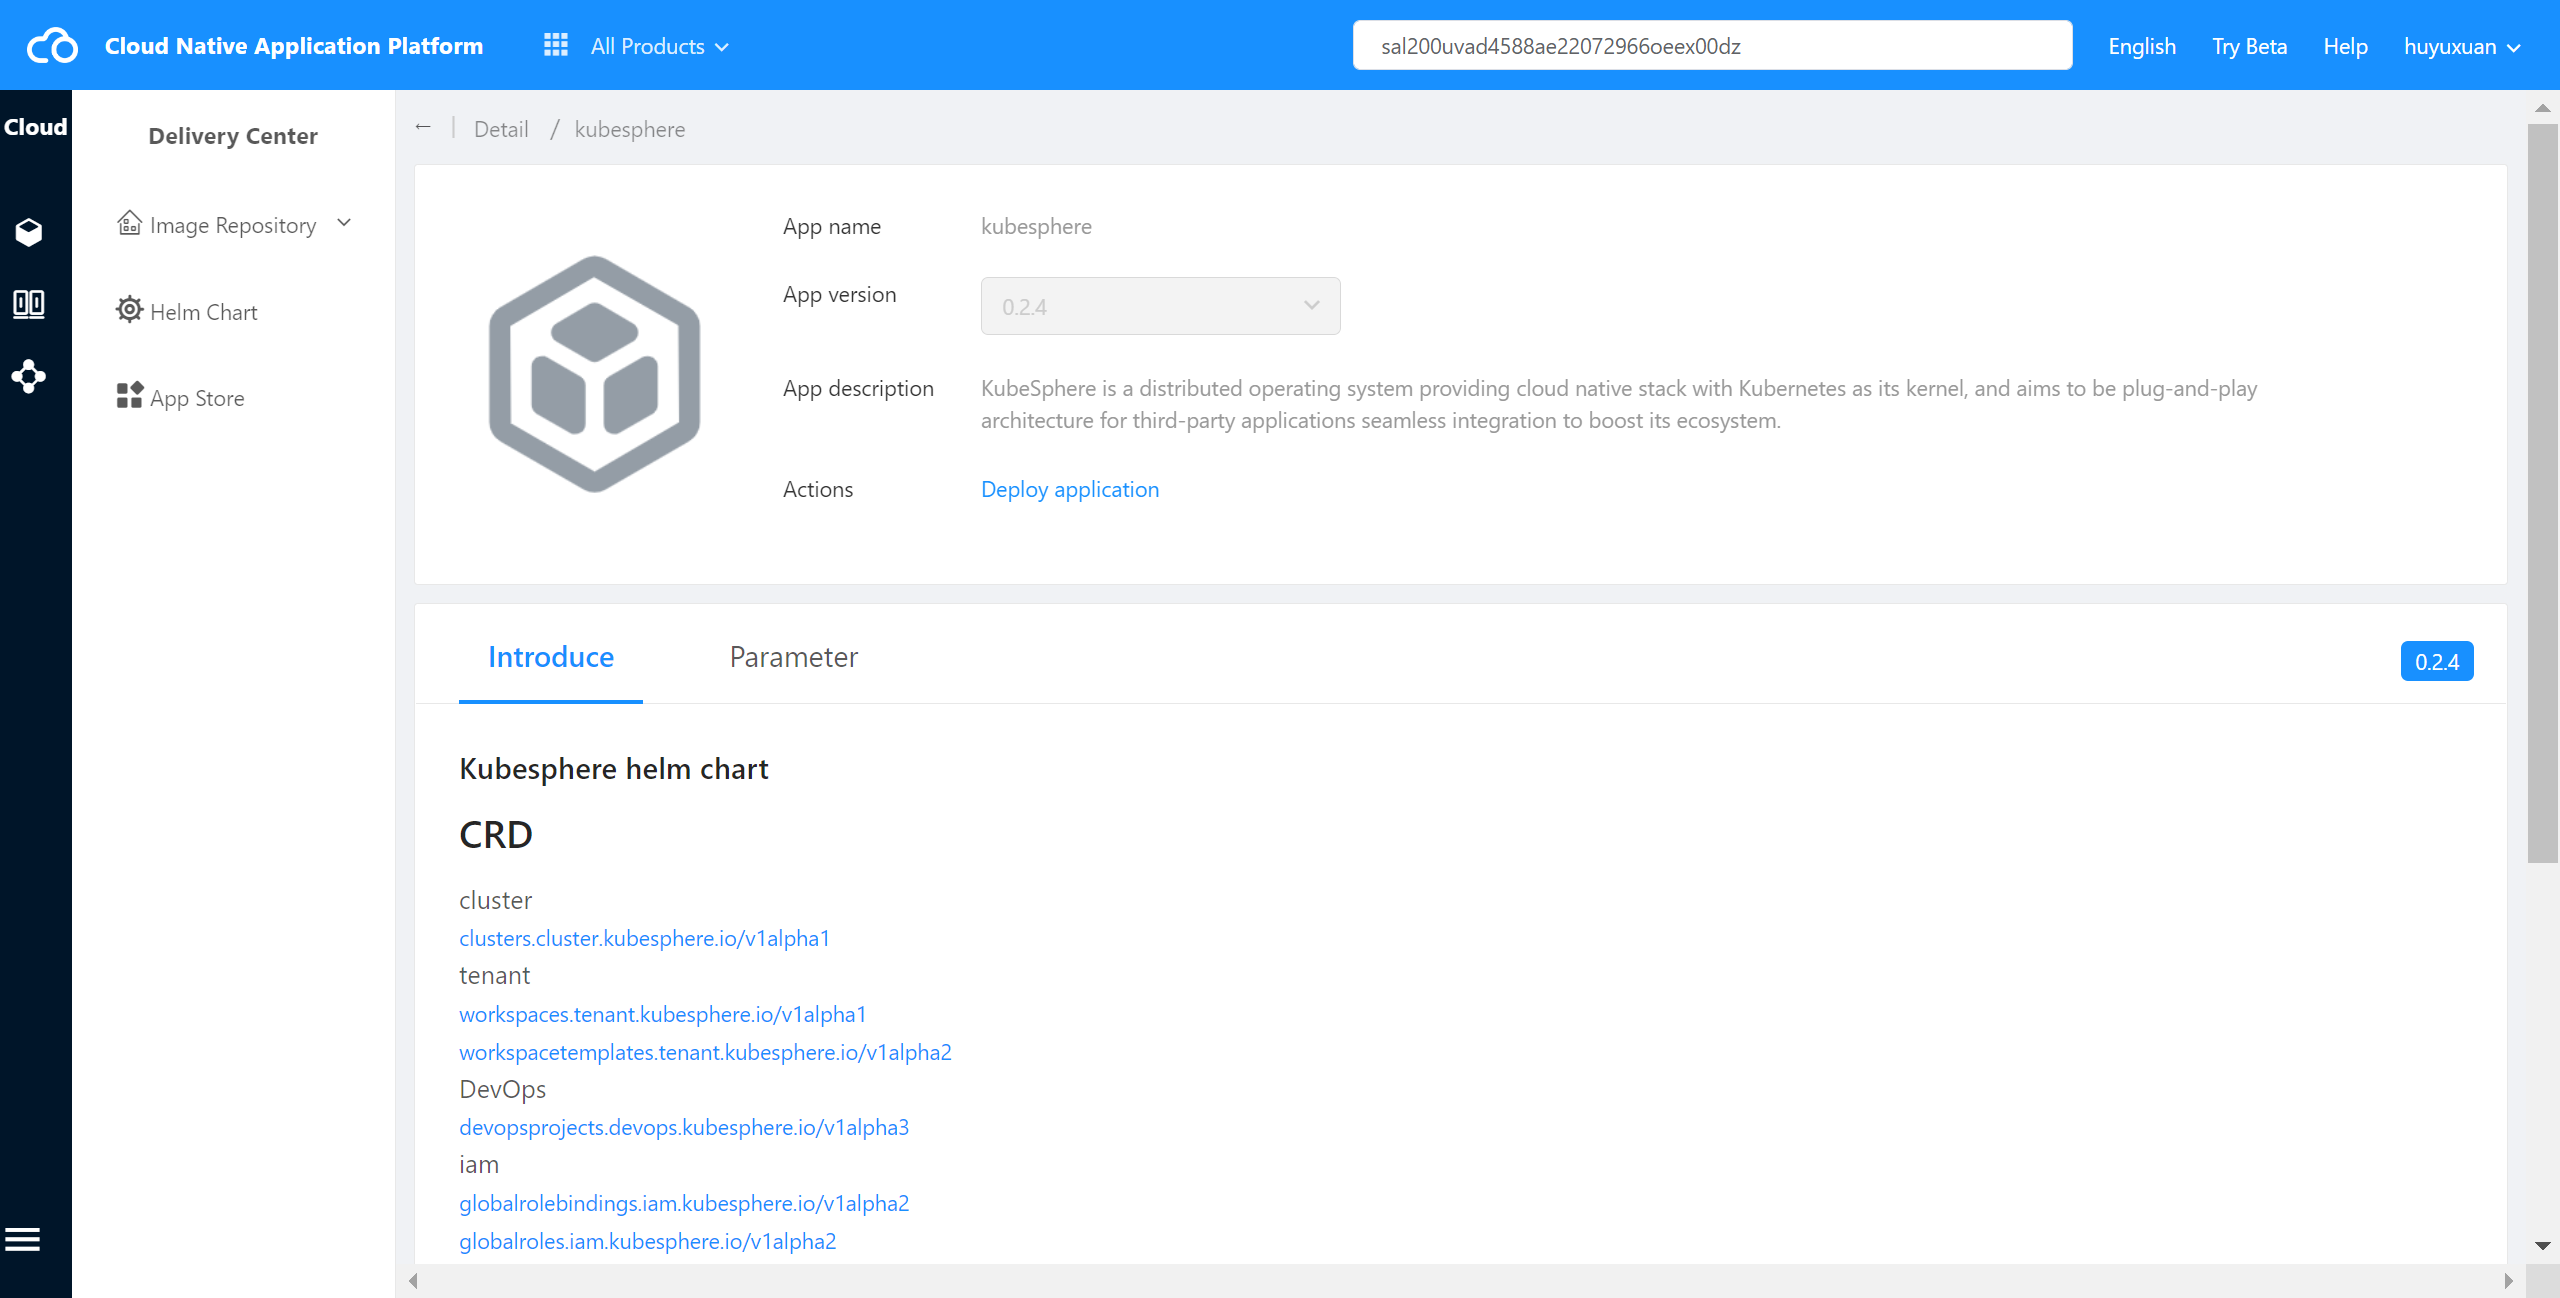
Task: Open the globalroles.iam.kubesphere.io/v1alpha2 link
Action: coord(648,1241)
